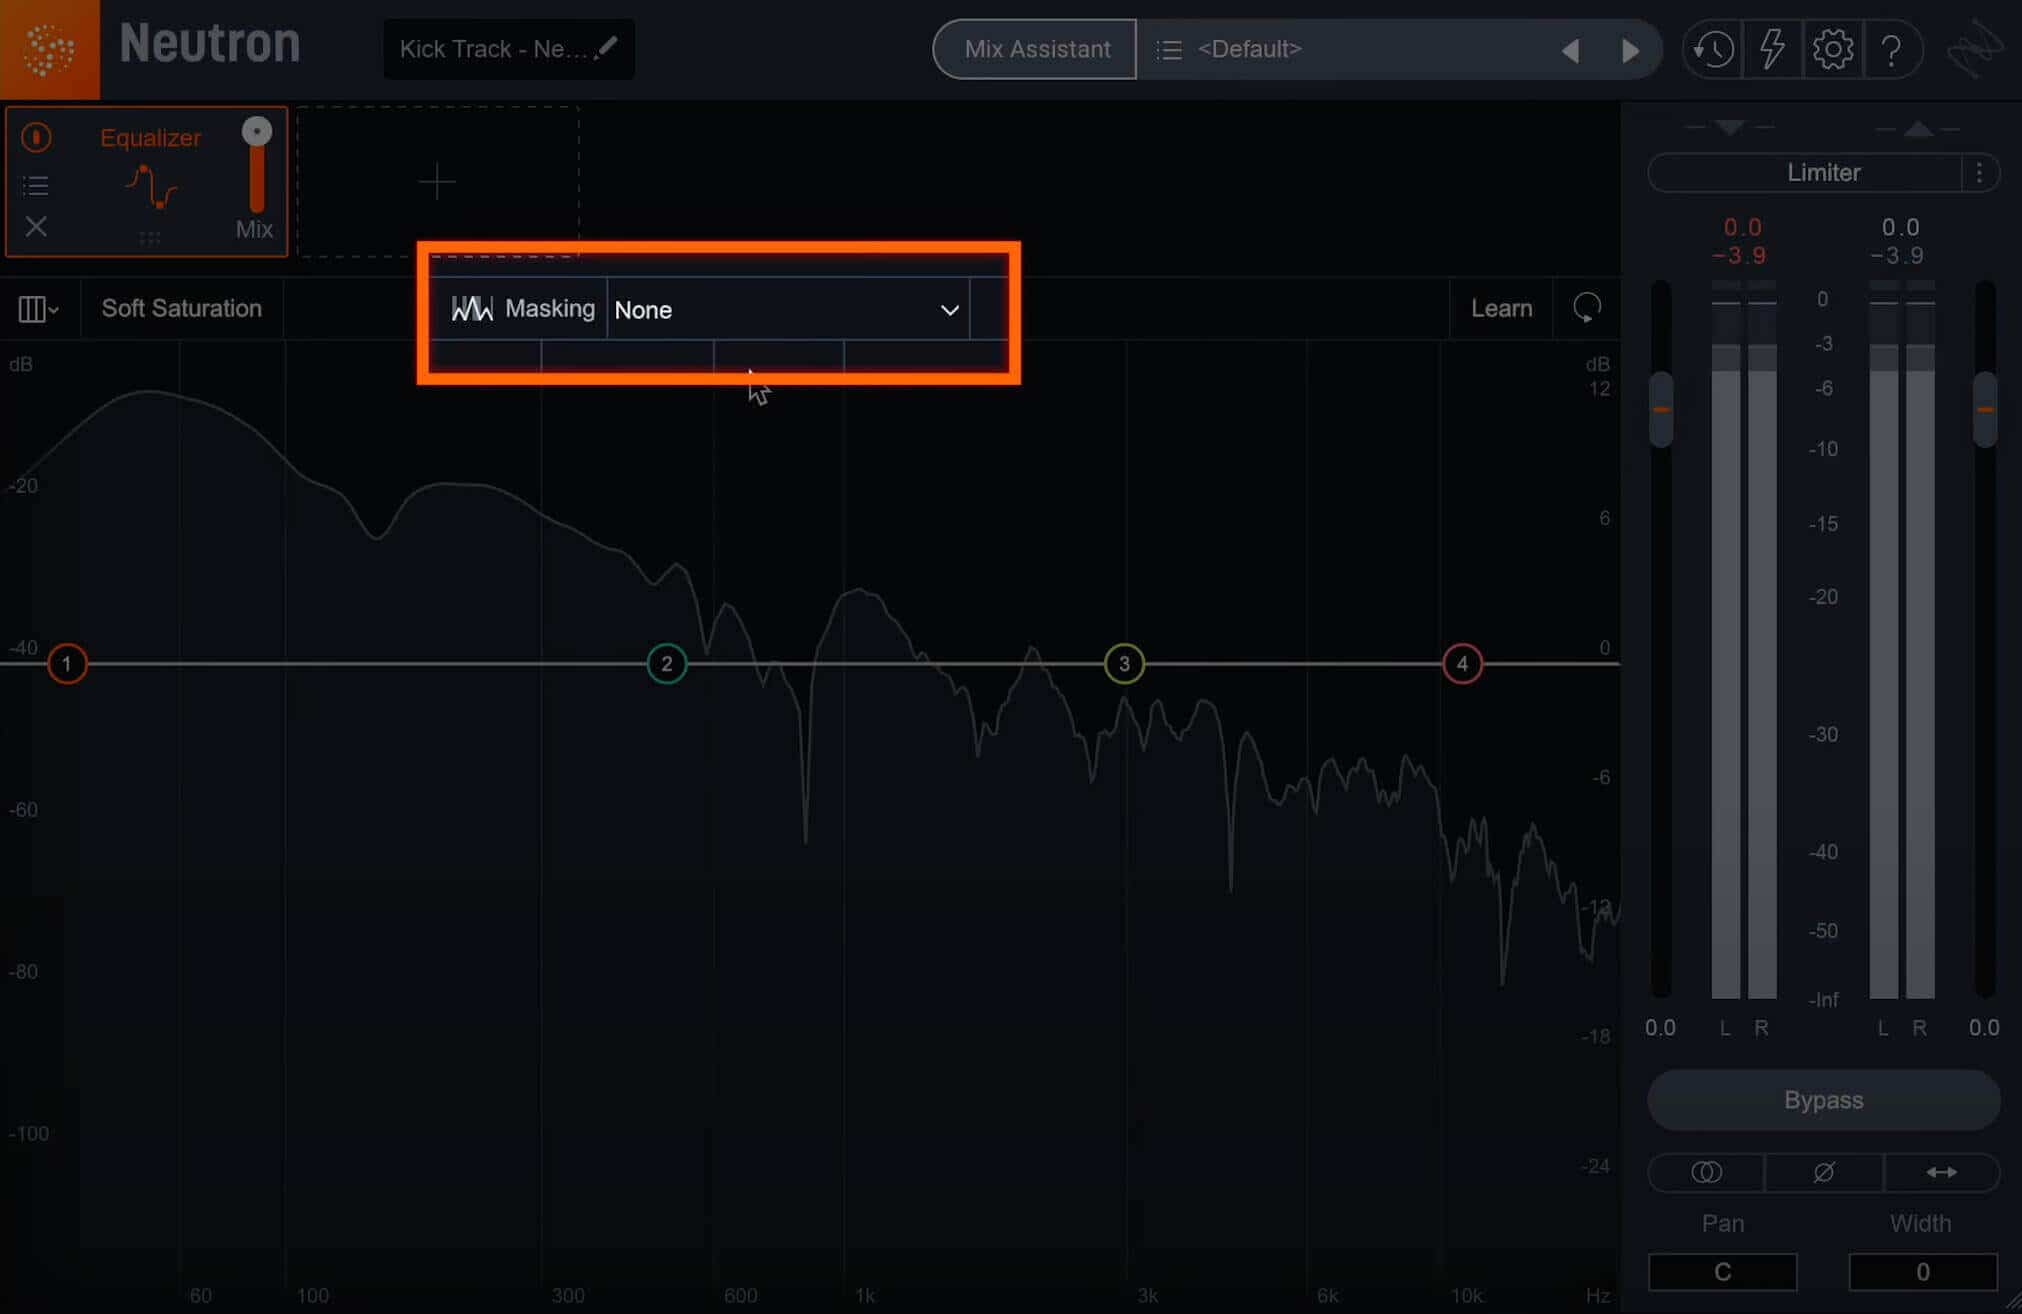Screen dimensions: 2022x1314
Task: Open help via the question mark icon
Action: [x=1891, y=49]
